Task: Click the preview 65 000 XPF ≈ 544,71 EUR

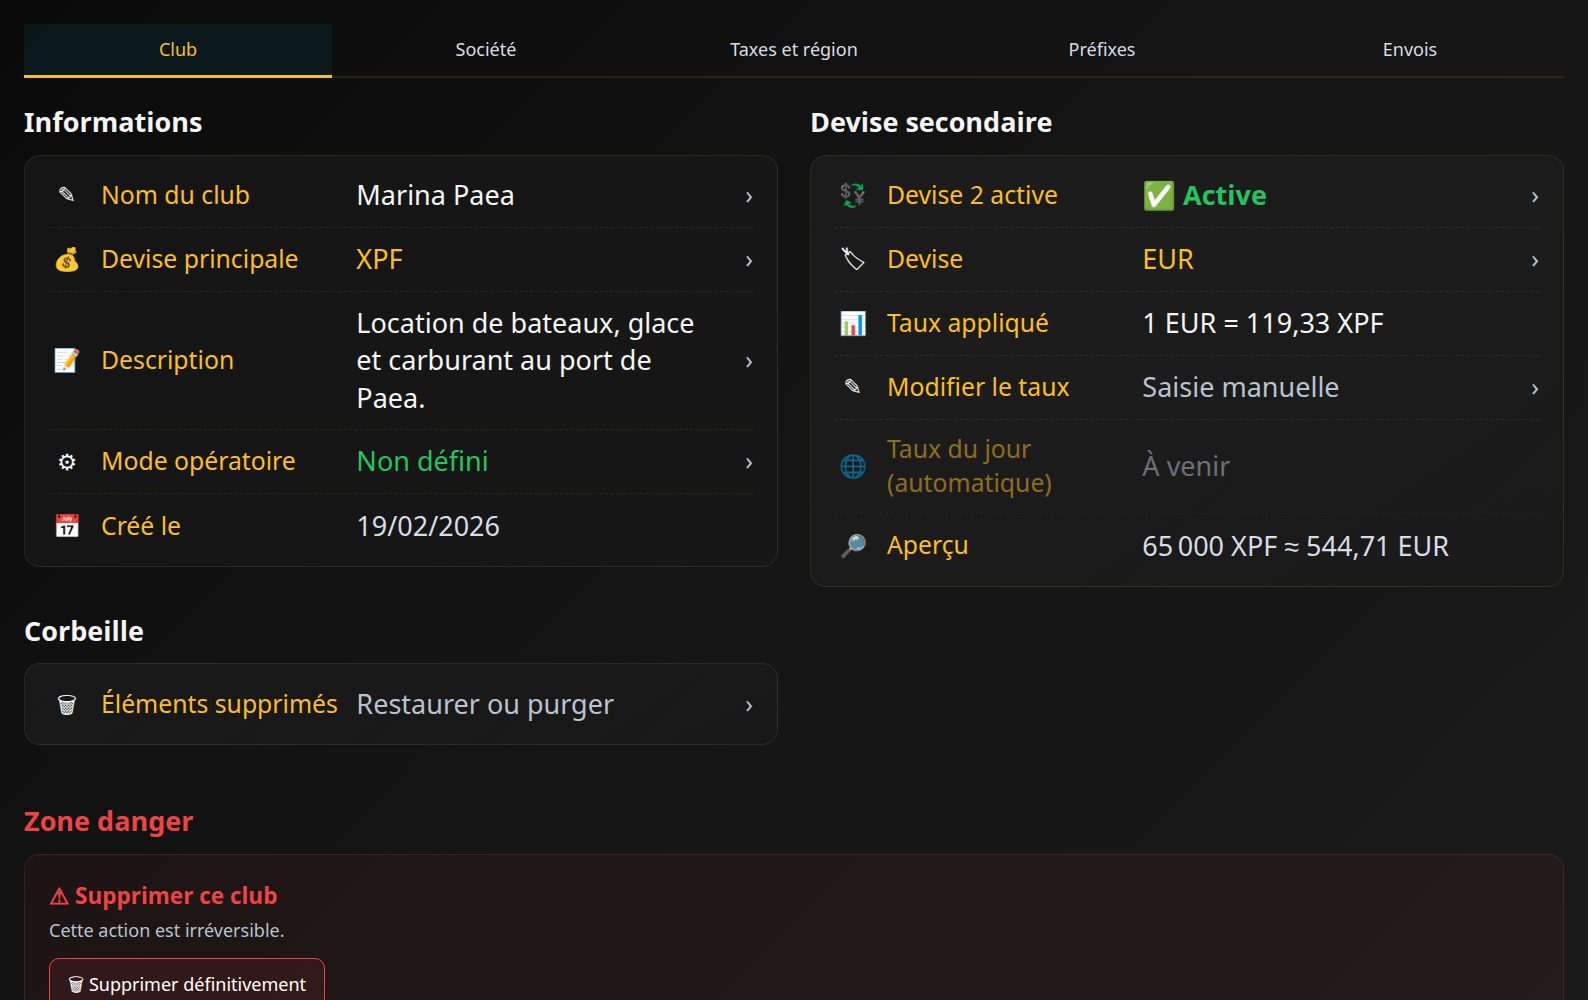Action: pos(1295,546)
